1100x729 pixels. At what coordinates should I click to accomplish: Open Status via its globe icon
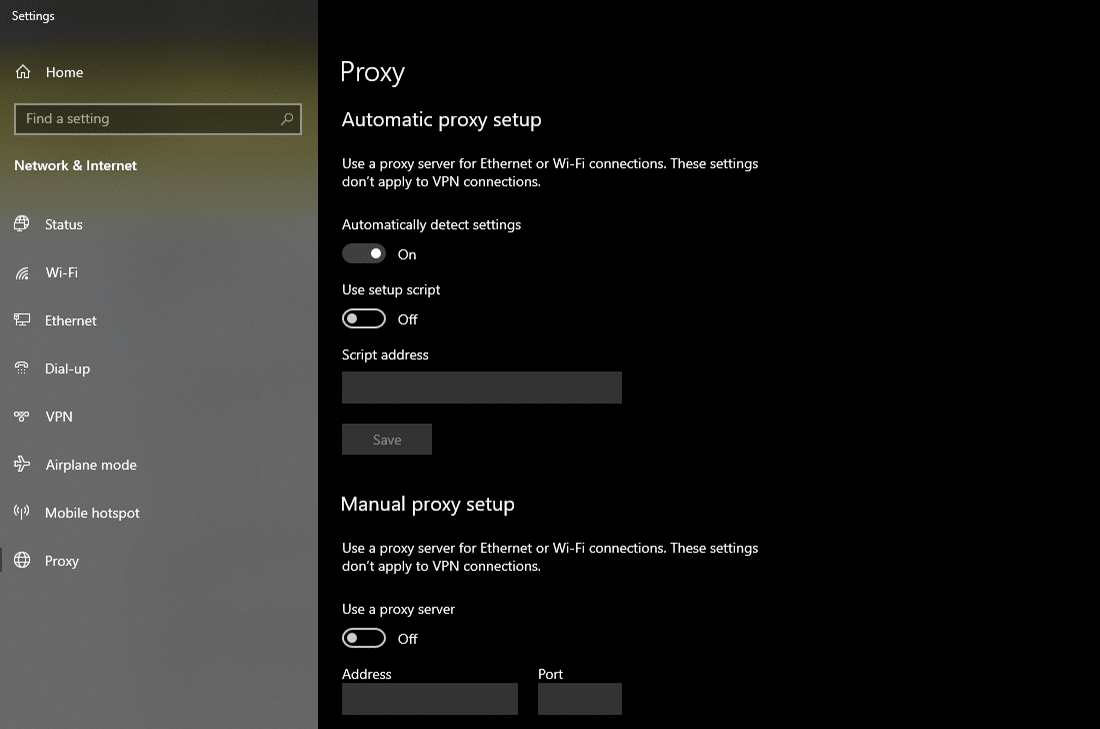[22, 224]
